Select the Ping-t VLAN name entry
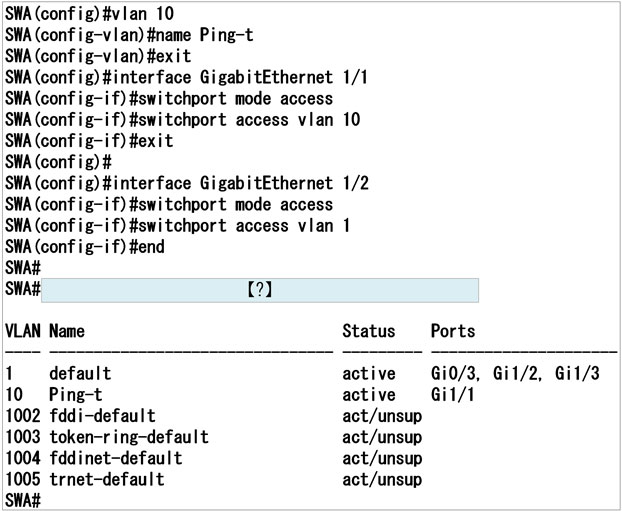Screen dimensions: 622x511 [x=75, y=394]
